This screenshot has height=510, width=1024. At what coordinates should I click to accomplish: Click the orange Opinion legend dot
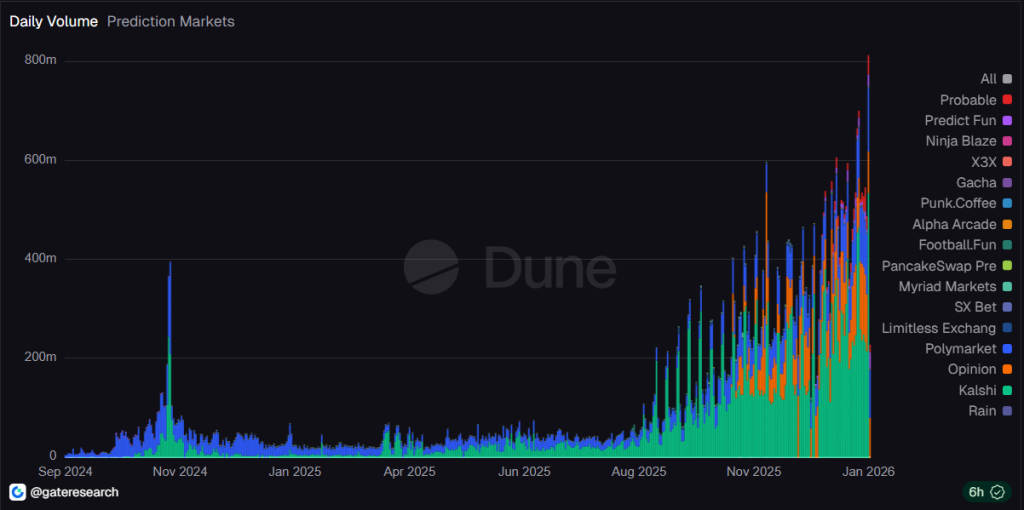(1007, 370)
